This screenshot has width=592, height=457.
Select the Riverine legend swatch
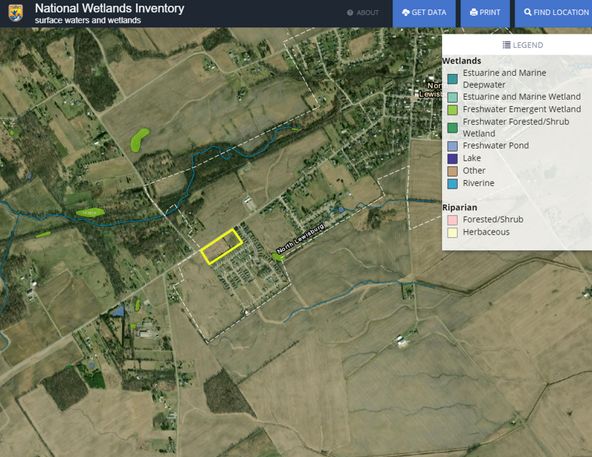[452, 183]
